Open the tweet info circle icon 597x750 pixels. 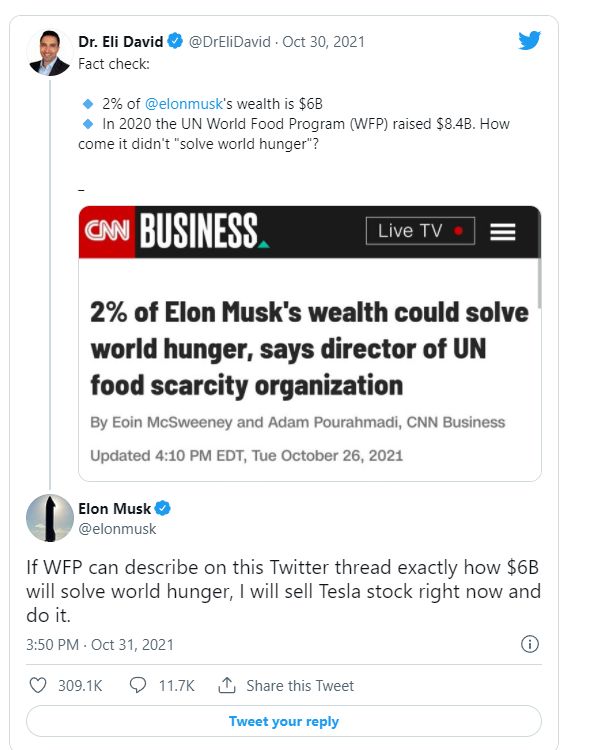click(530, 644)
